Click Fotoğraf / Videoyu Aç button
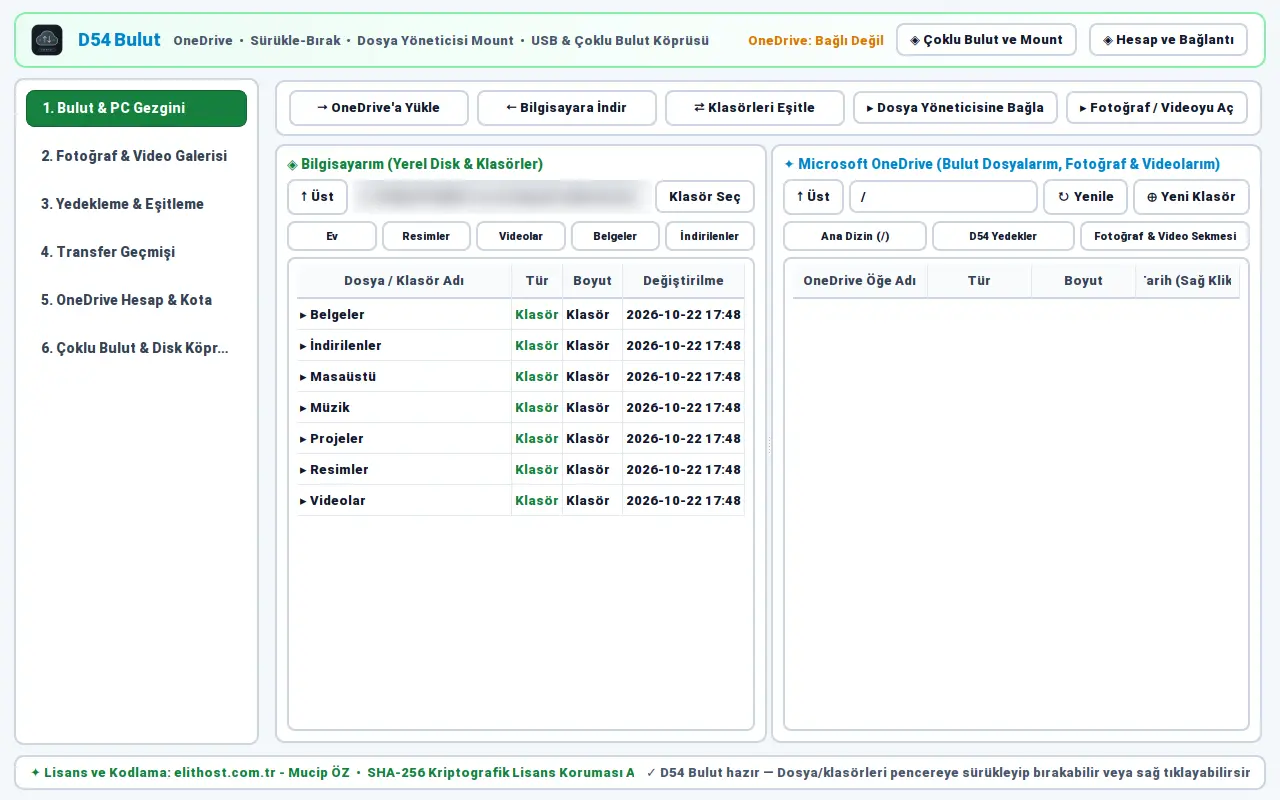 pyautogui.click(x=1157, y=108)
